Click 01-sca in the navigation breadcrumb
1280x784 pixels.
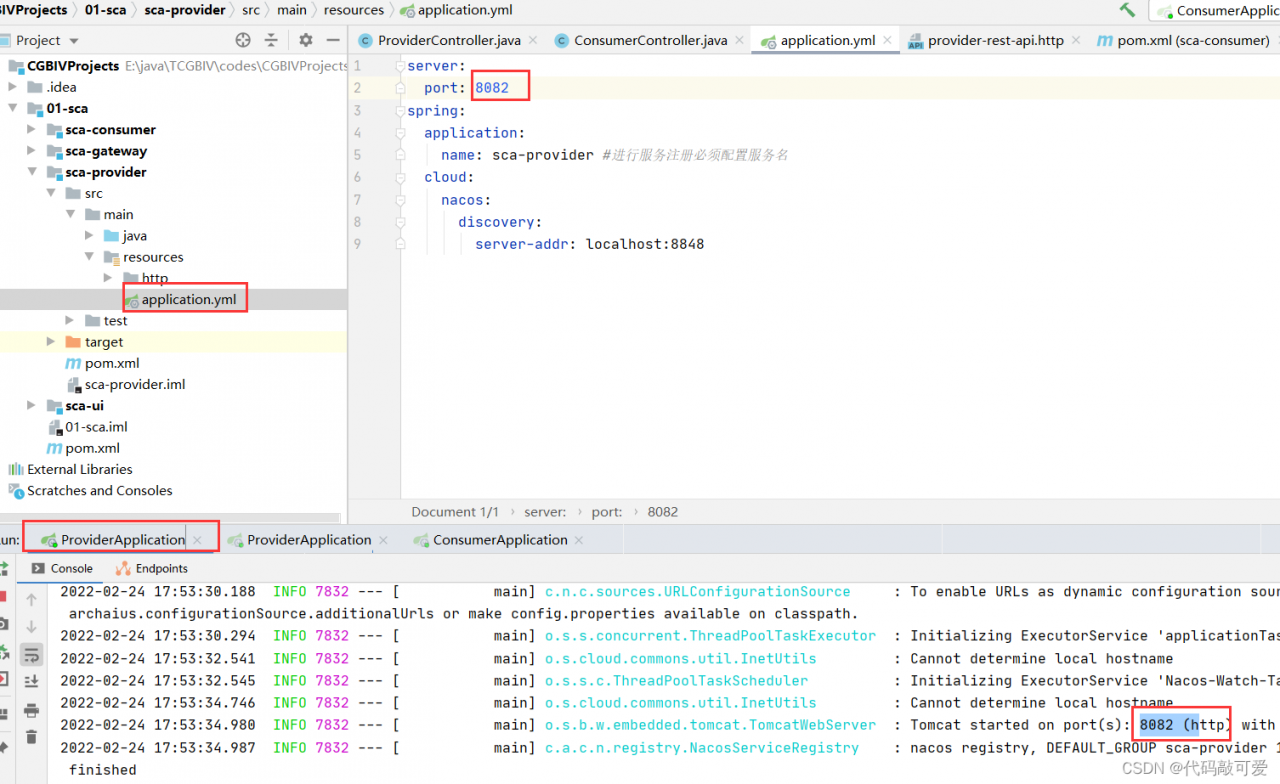106,10
